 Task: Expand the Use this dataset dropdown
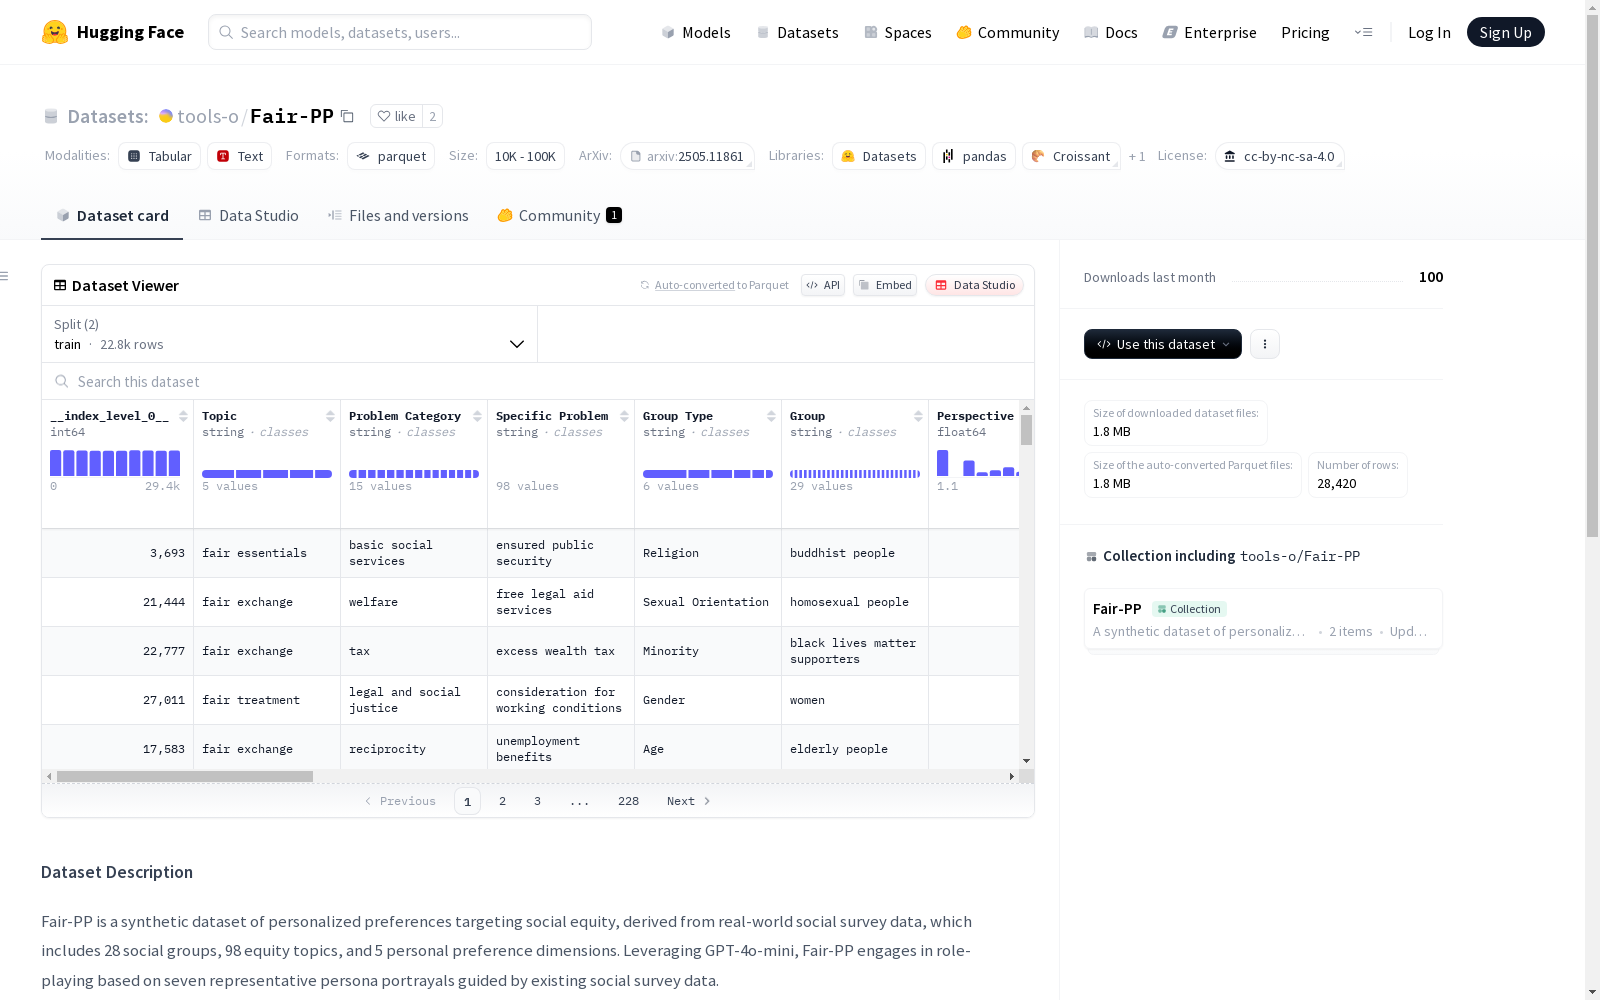click(1163, 344)
